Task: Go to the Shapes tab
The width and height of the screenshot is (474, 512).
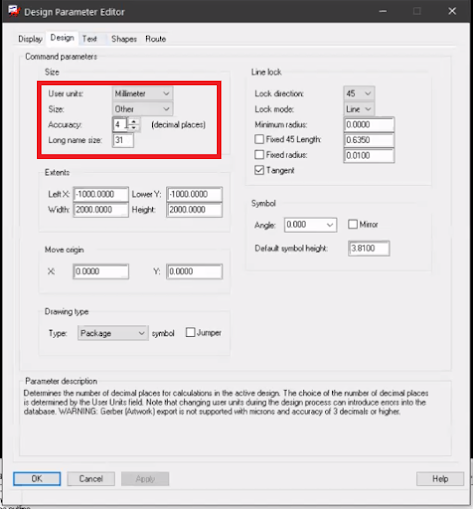Action: (x=124, y=39)
